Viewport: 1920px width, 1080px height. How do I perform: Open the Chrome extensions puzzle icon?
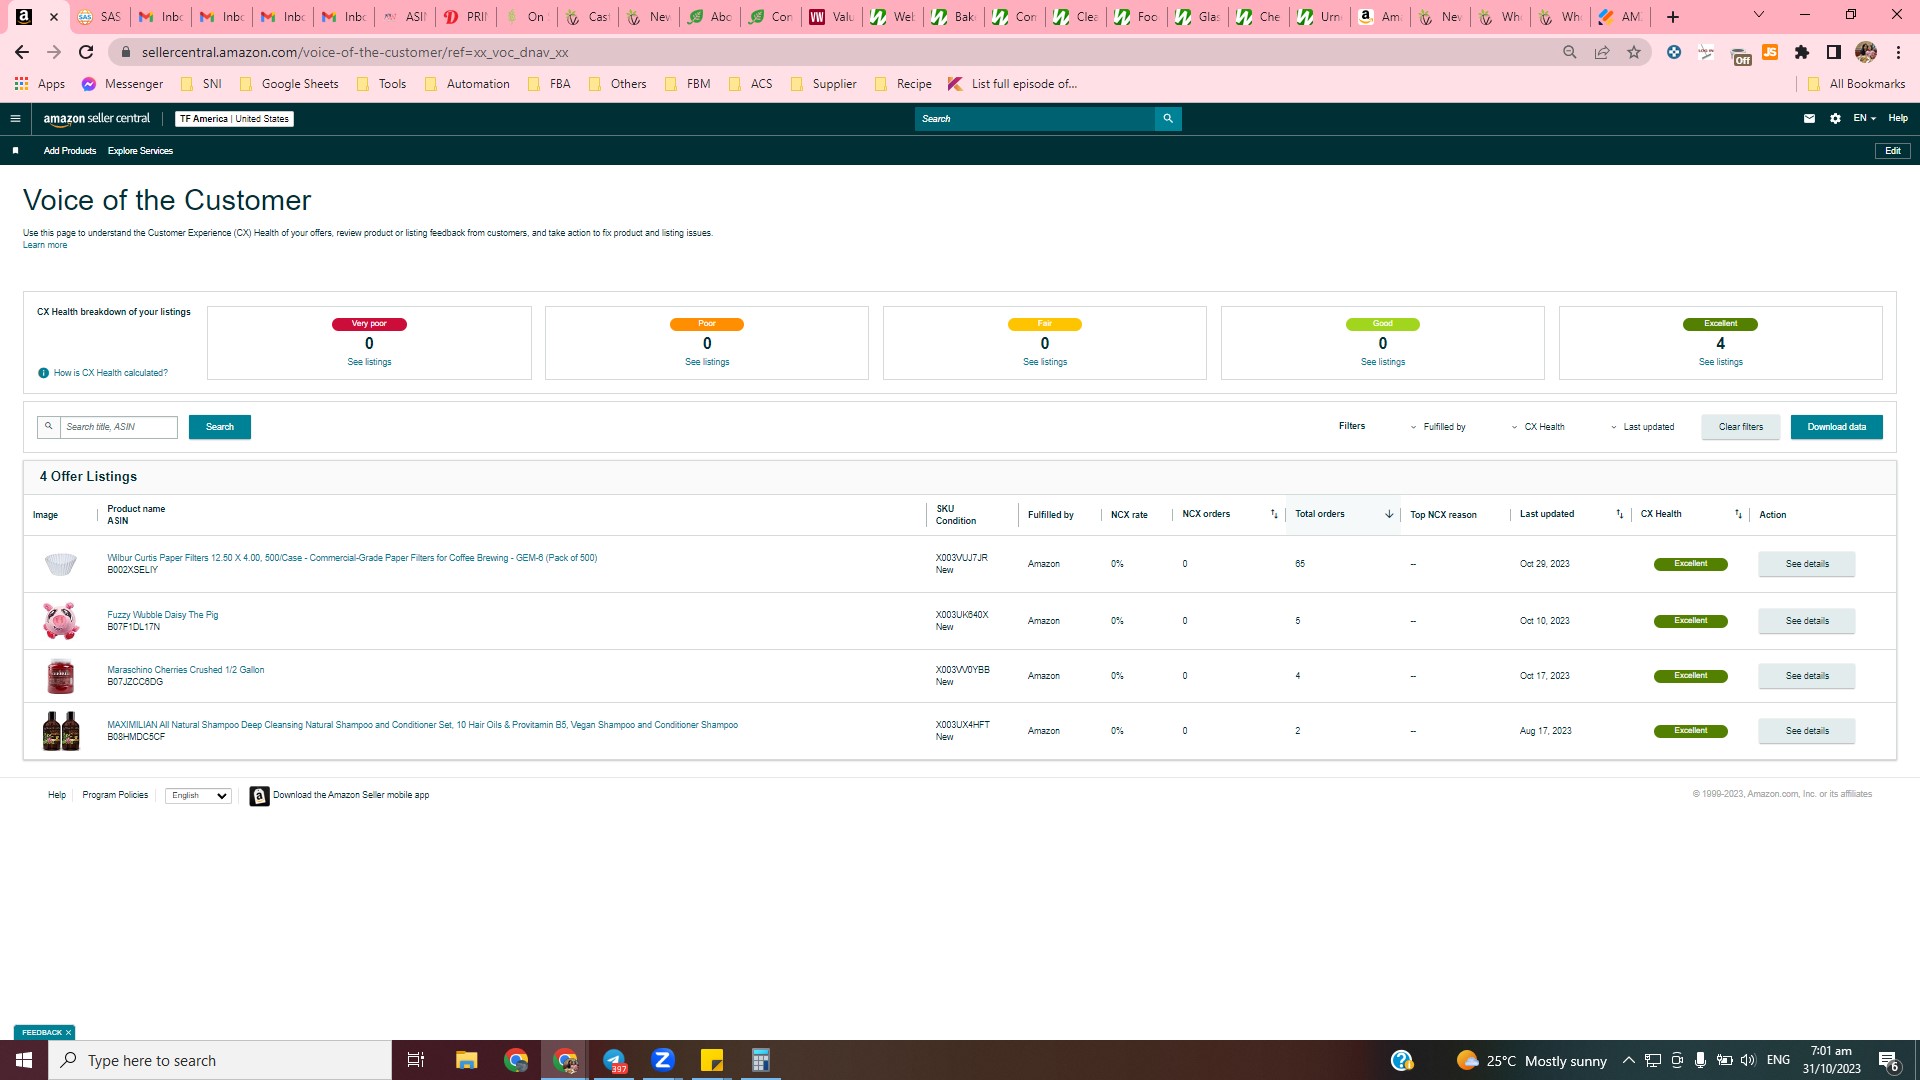(x=1802, y=52)
